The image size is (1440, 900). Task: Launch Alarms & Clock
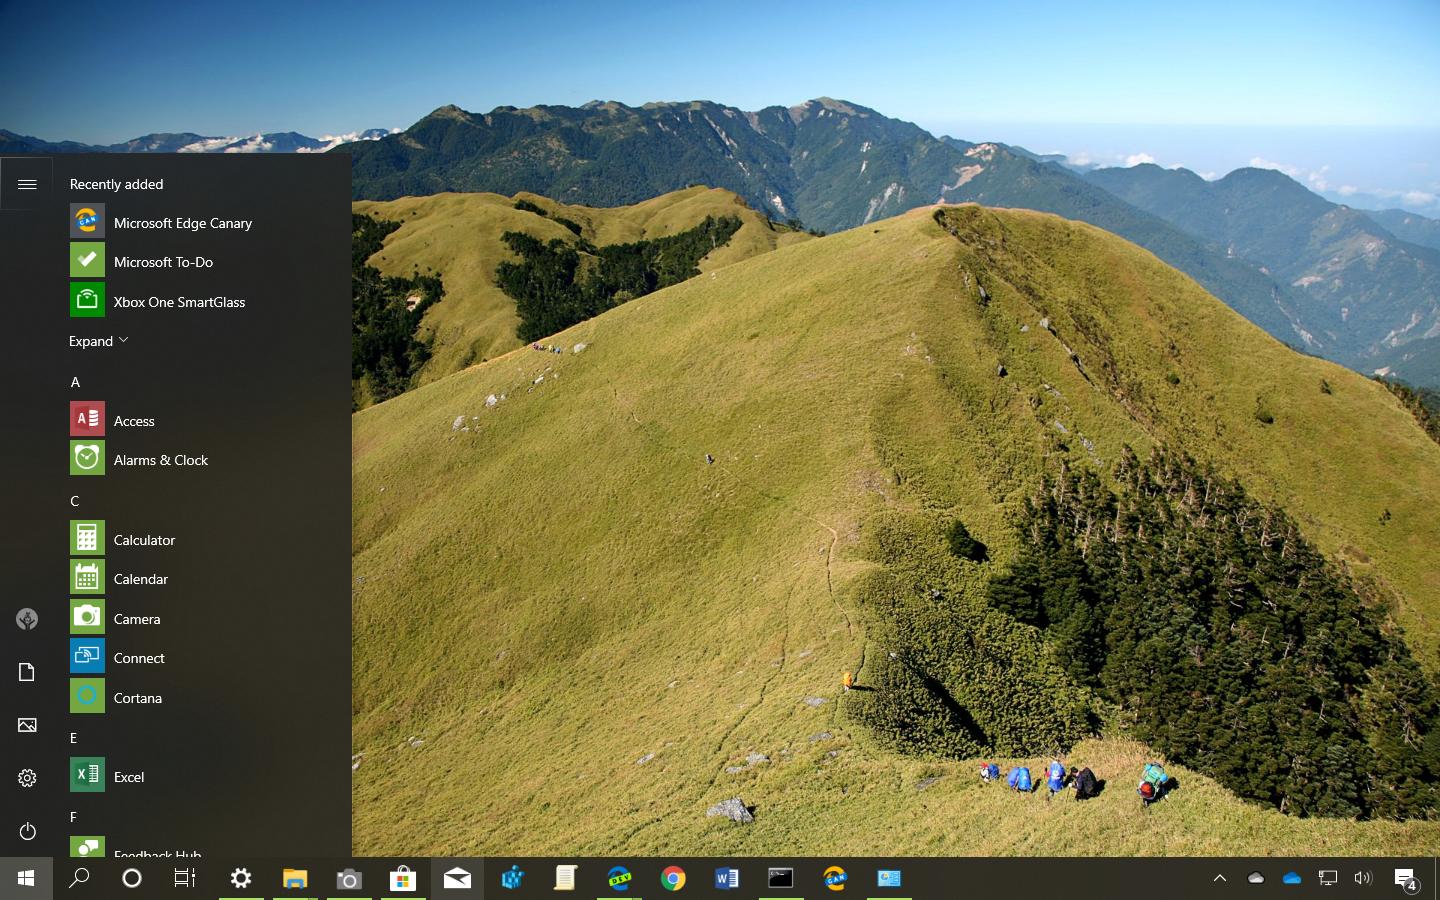pyautogui.click(x=160, y=459)
